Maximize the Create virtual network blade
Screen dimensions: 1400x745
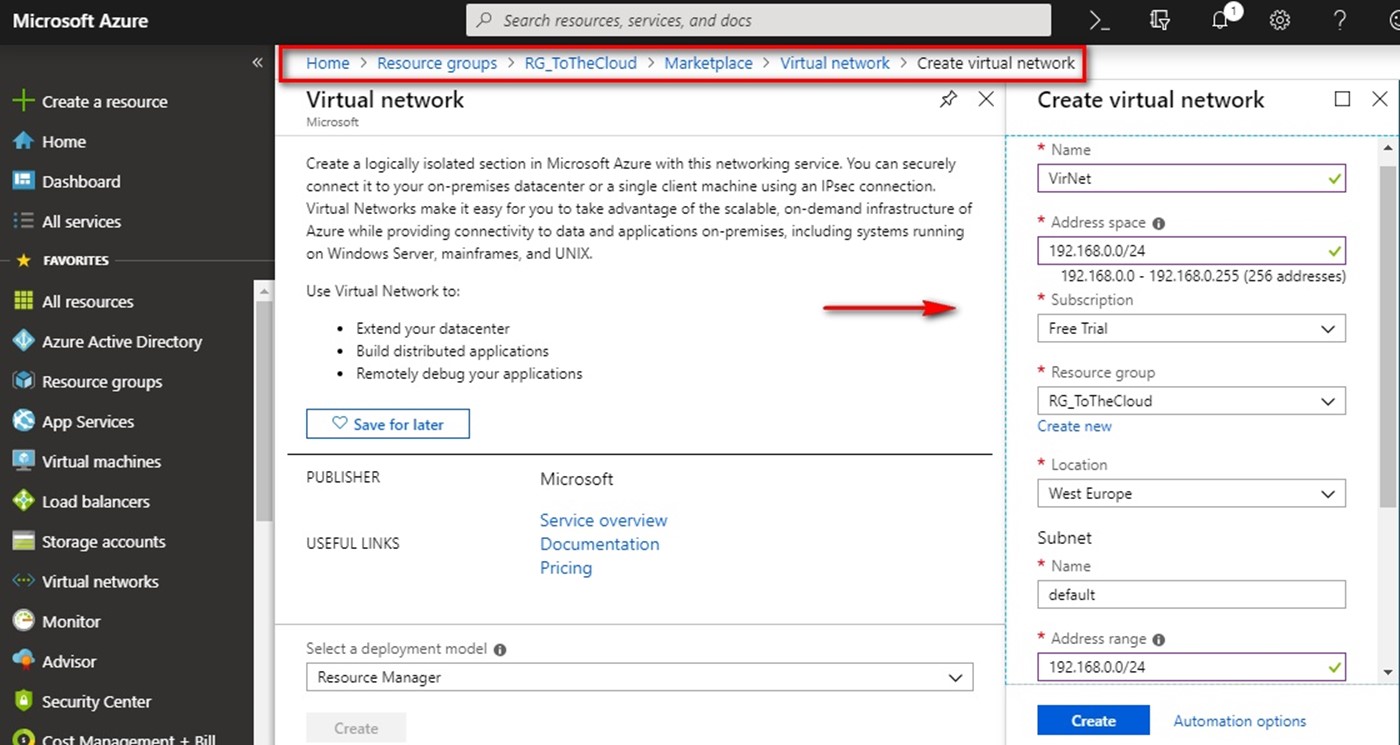click(1342, 99)
